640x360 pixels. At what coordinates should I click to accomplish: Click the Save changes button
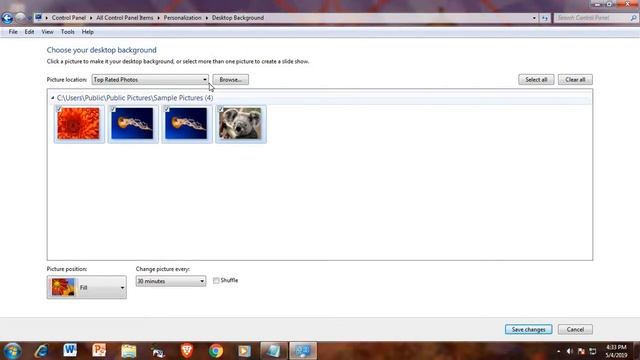(x=529, y=329)
